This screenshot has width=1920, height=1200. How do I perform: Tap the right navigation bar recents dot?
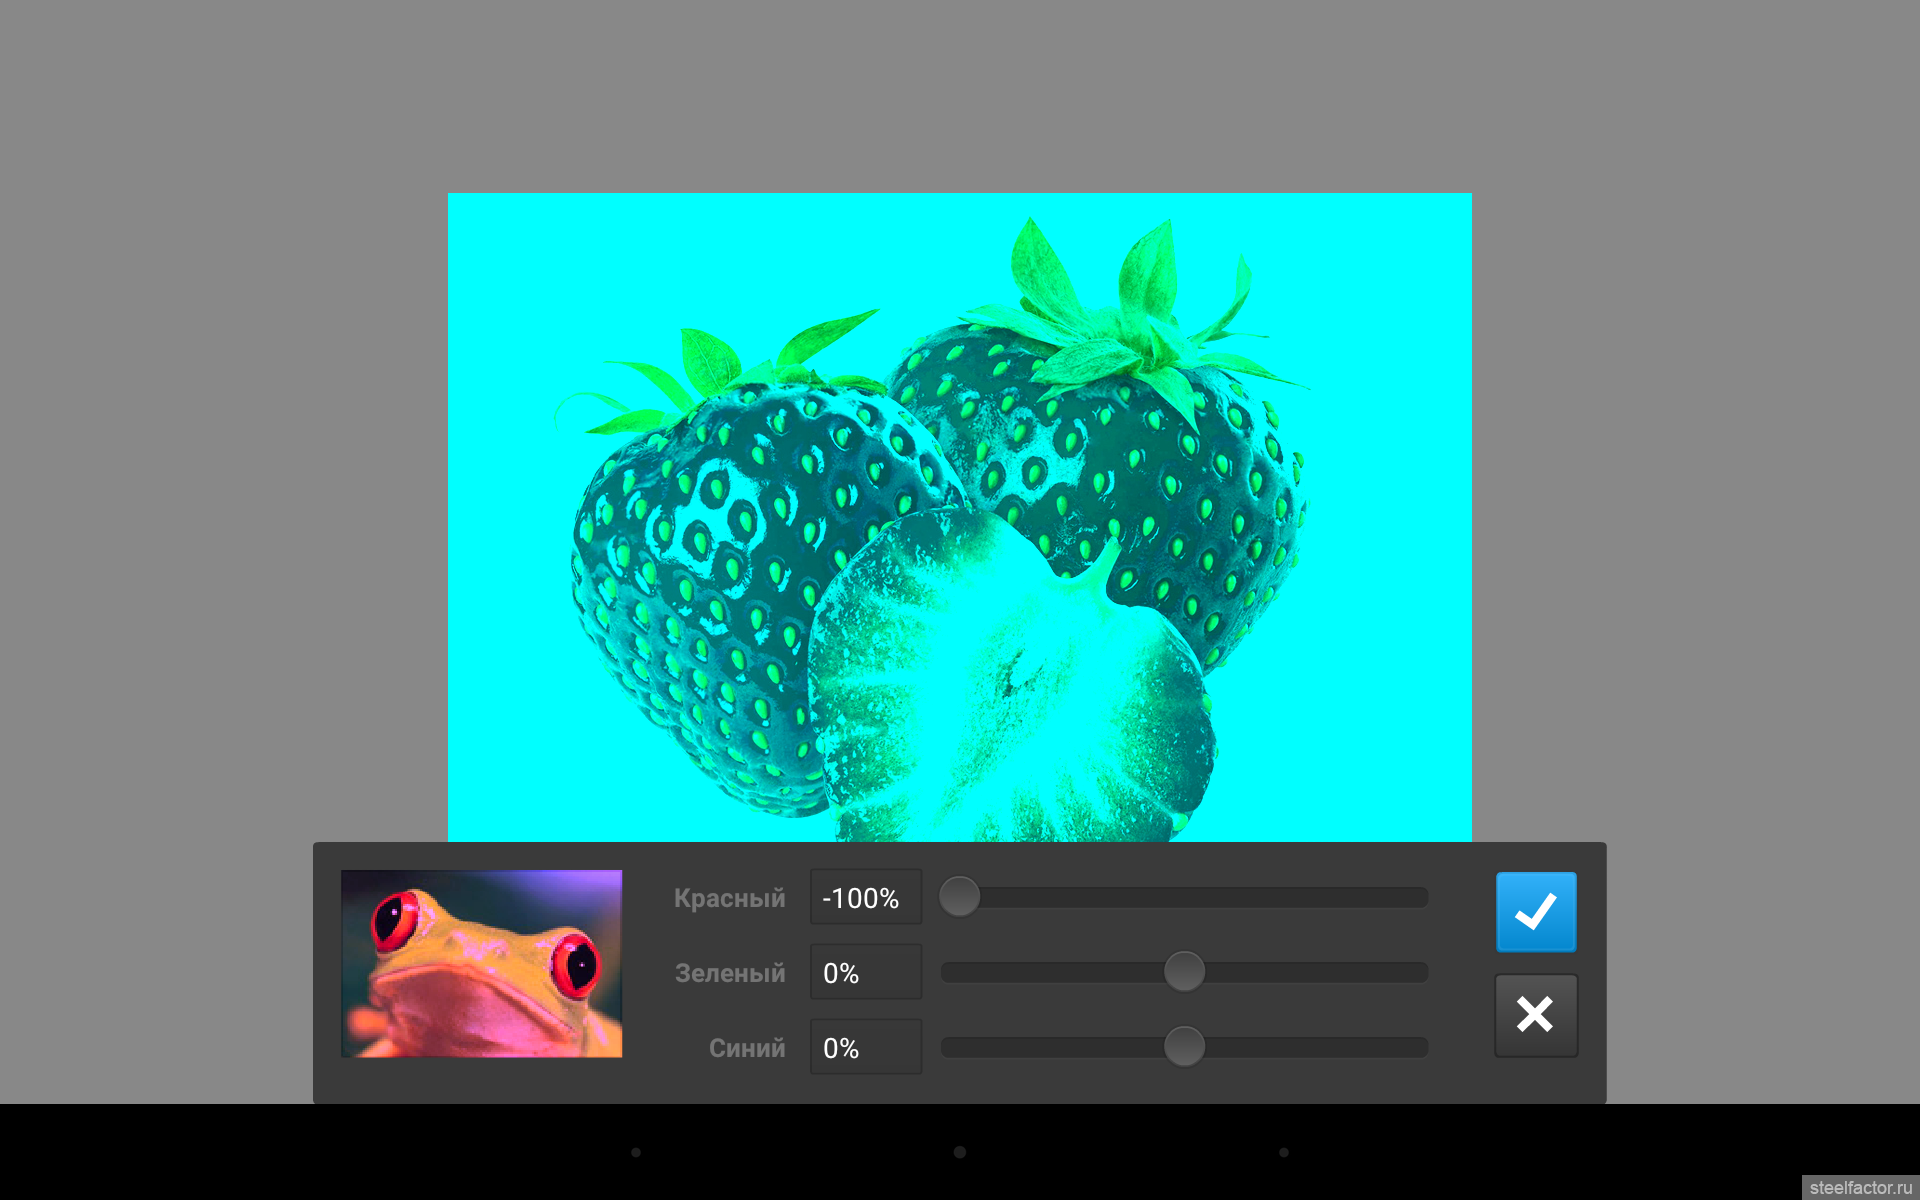click(1284, 1152)
